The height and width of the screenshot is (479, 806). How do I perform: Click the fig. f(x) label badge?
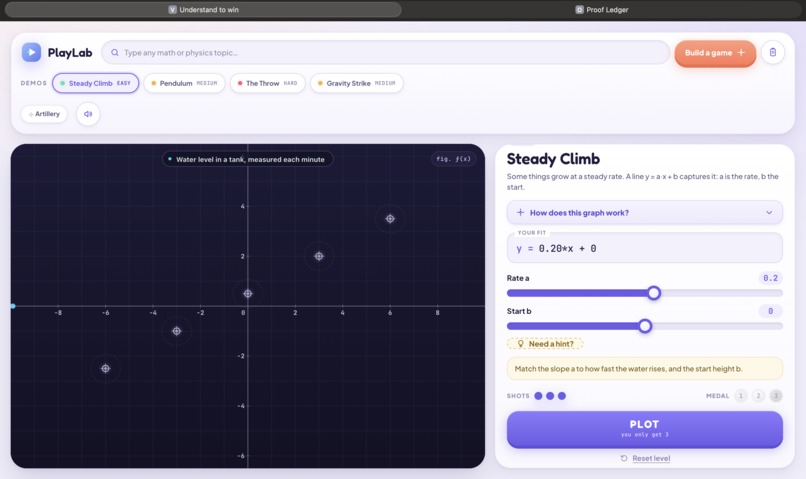click(x=453, y=159)
